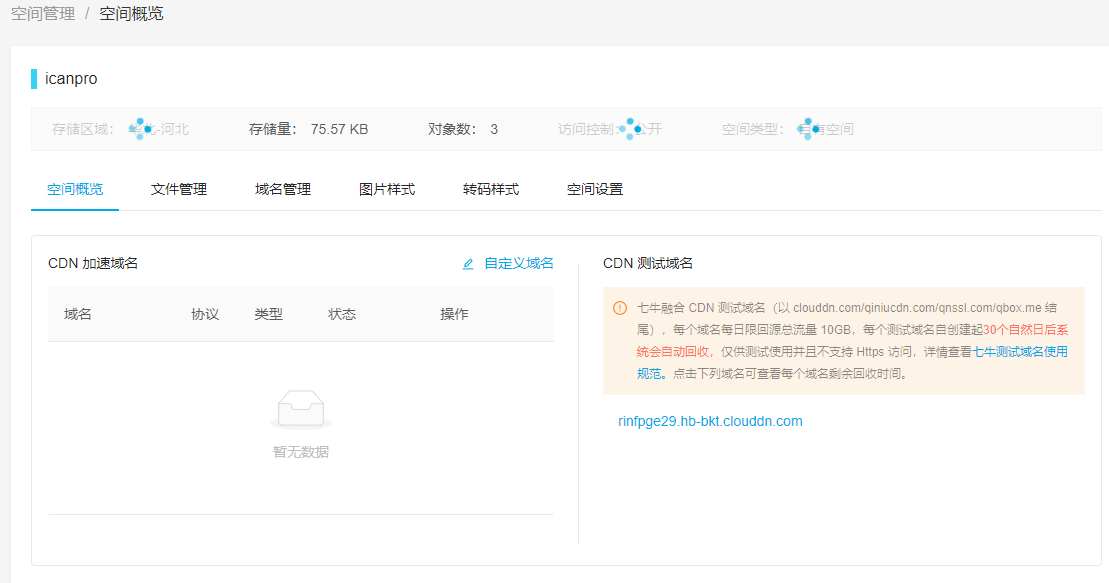Screen dimensions: 1109x583
Task: Switch to the 文件管理 tab
Action: coord(179,189)
